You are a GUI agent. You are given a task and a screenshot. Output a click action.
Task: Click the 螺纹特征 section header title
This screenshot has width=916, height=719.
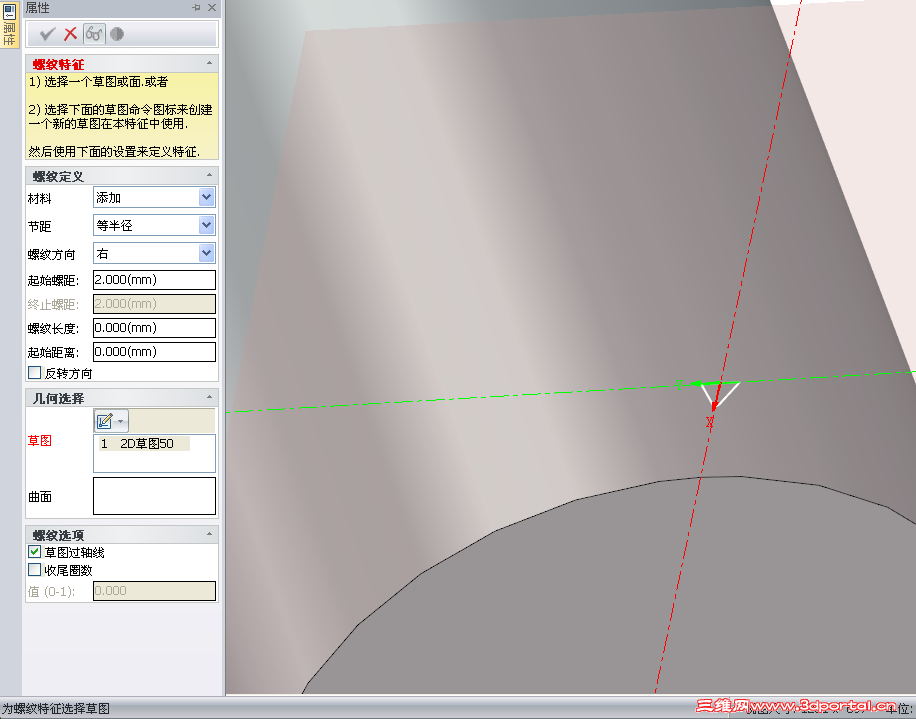(x=58, y=64)
